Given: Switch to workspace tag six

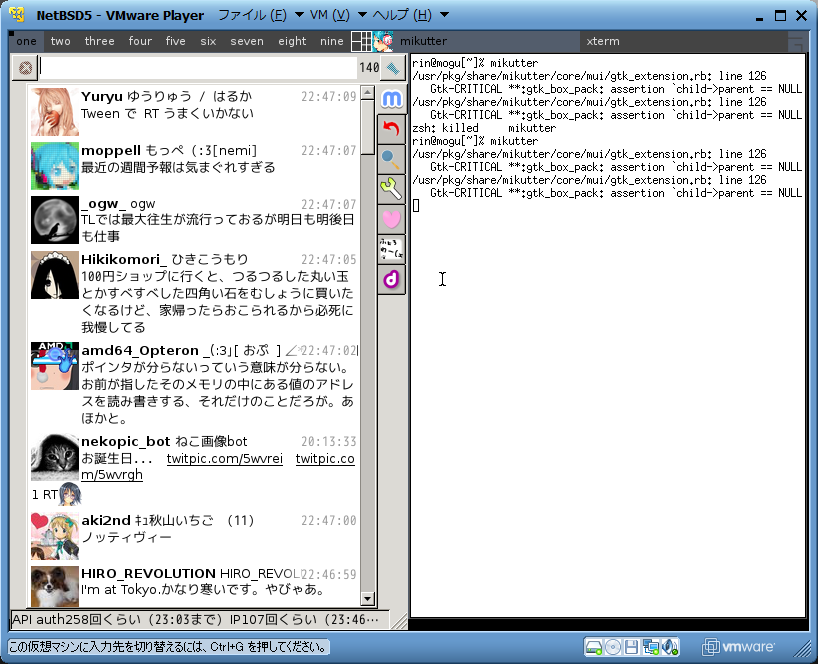Looking at the screenshot, I should [208, 41].
